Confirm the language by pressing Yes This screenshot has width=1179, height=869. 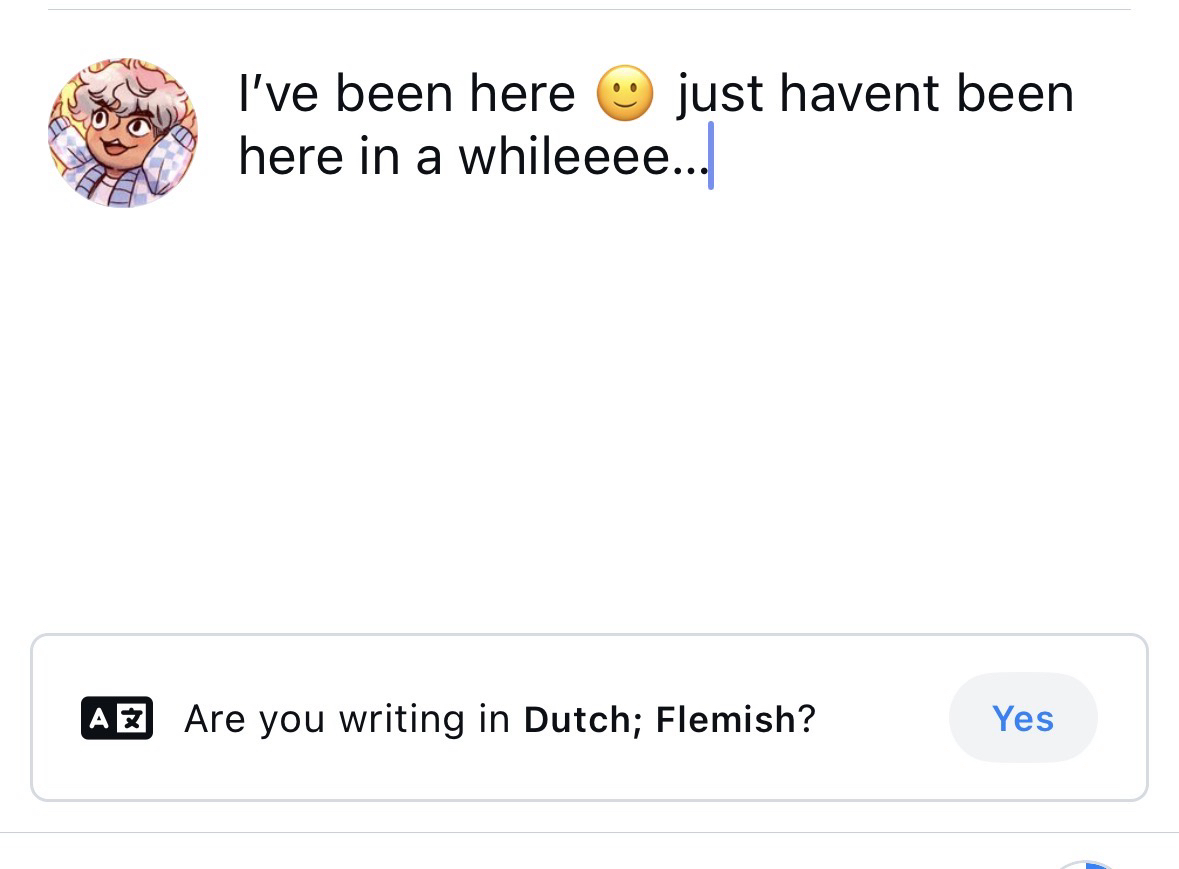pyautogui.click(x=1022, y=718)
